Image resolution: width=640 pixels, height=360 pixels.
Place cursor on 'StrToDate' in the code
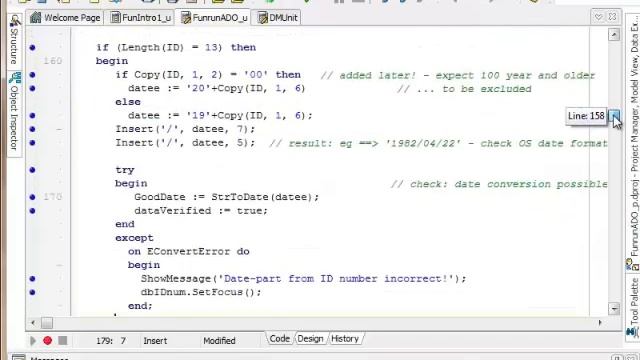pos(240,197)
